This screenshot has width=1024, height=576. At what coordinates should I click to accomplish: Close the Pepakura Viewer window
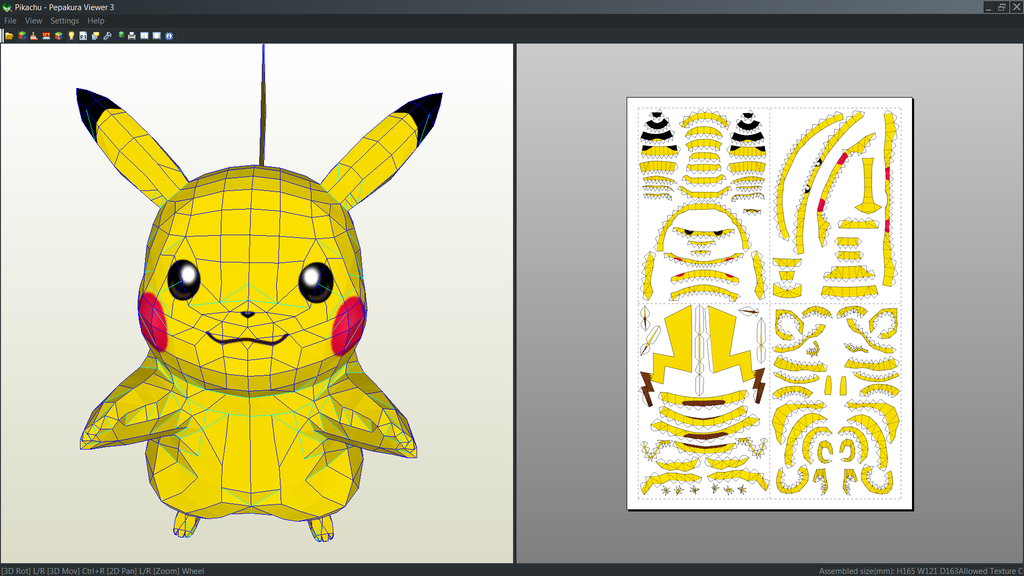click(1016, 7)
